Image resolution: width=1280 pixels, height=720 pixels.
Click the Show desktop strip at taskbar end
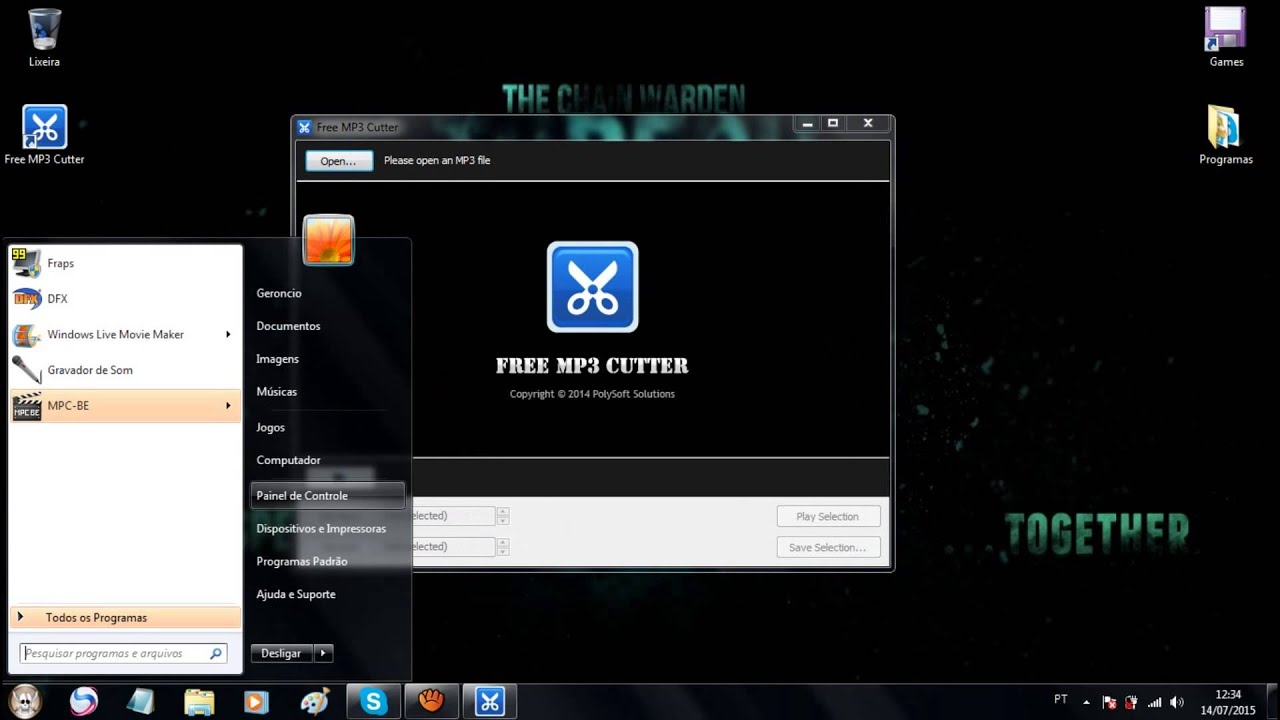click(1273, 701)
